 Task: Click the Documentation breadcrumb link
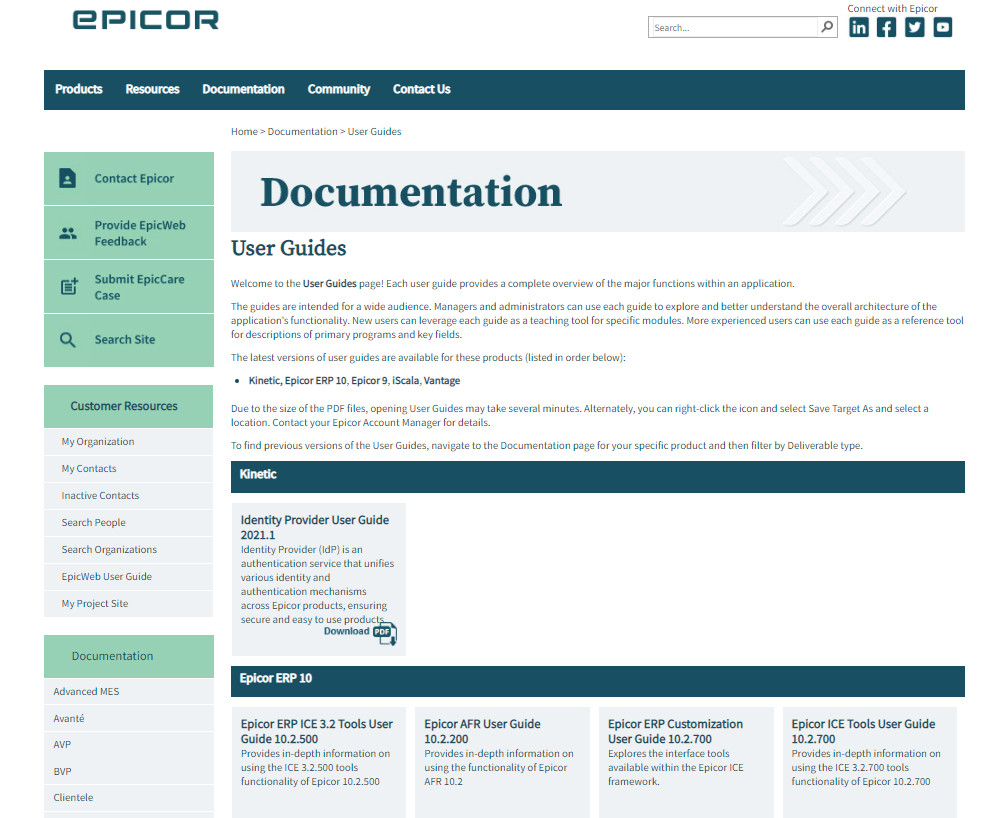pyautogui.click(x=302, y=131)
